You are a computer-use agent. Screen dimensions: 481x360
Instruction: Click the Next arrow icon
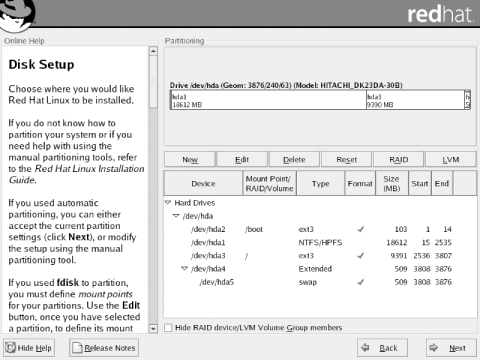pos(434,348)
